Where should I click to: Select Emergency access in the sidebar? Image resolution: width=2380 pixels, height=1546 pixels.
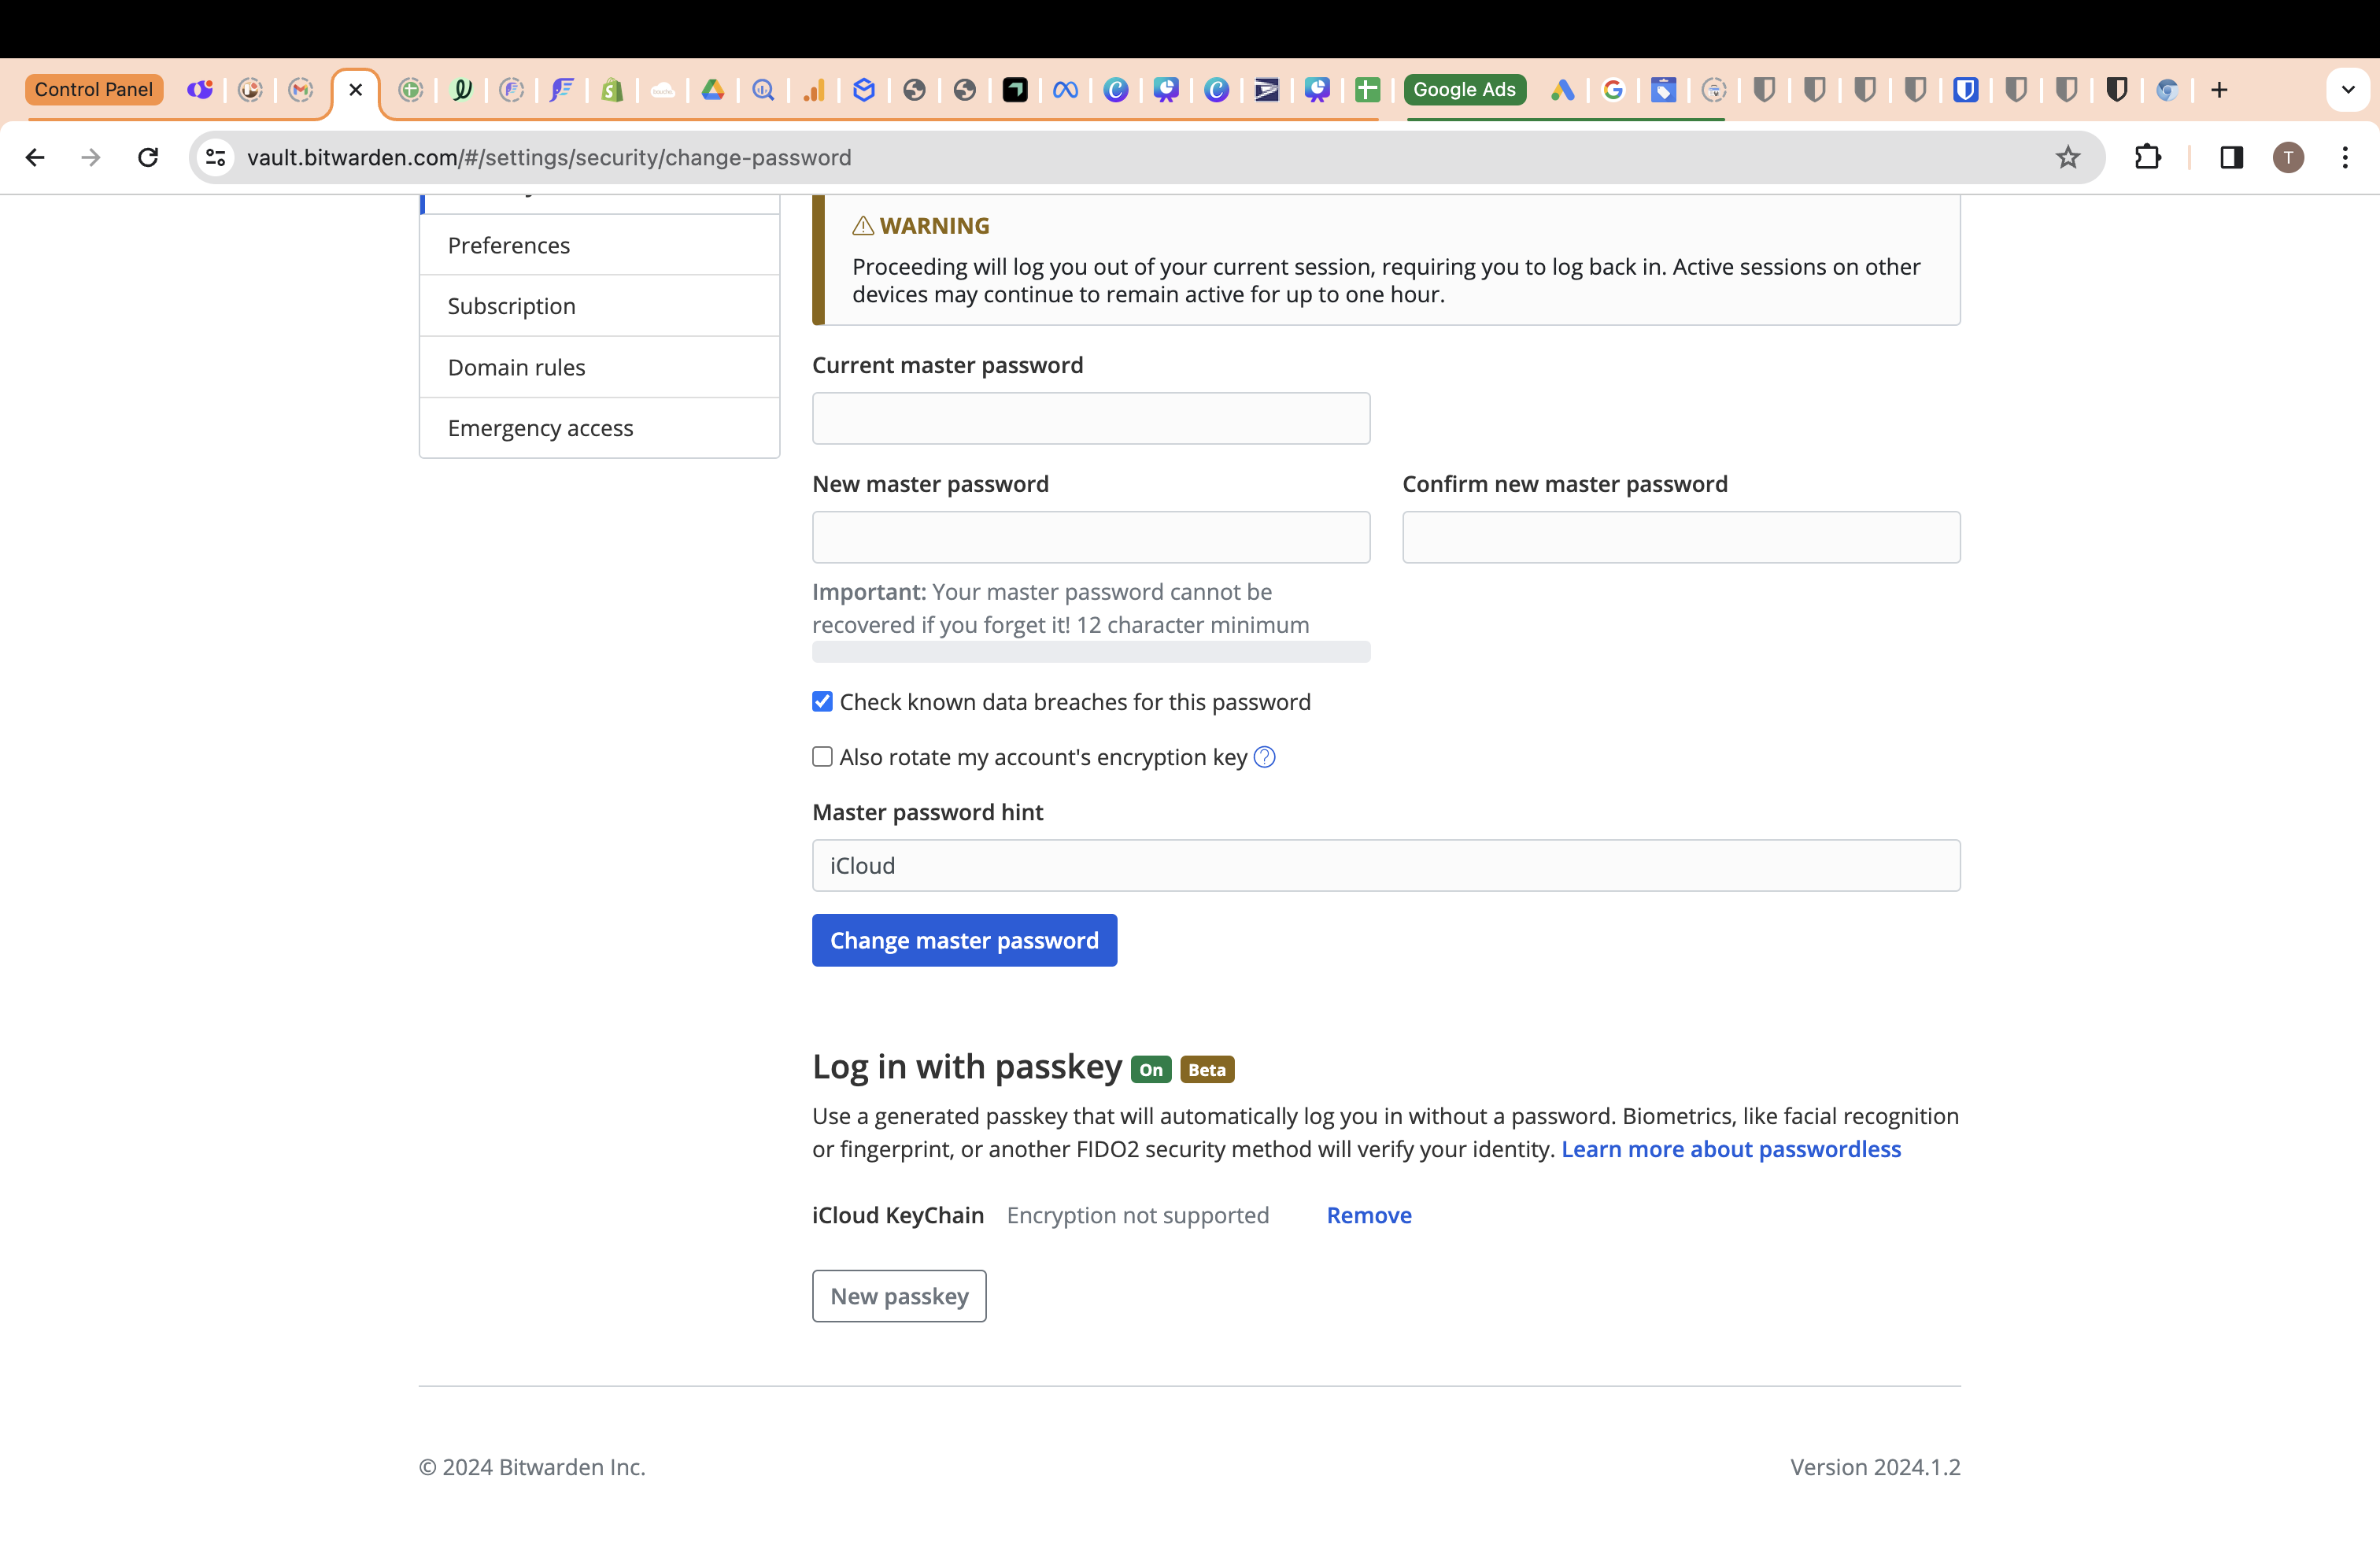540,428
